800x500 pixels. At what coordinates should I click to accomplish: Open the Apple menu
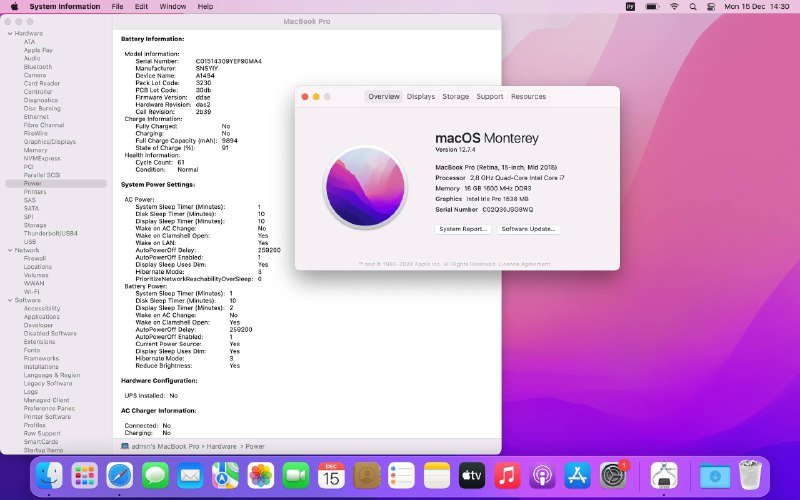(x=14, y=7)
